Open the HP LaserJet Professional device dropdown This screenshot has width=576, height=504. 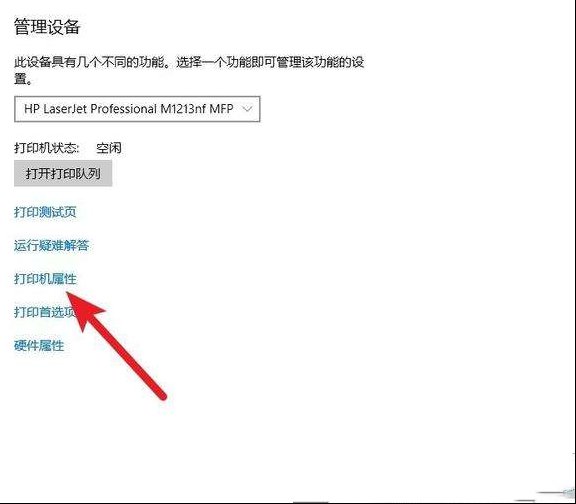(137, 109)
